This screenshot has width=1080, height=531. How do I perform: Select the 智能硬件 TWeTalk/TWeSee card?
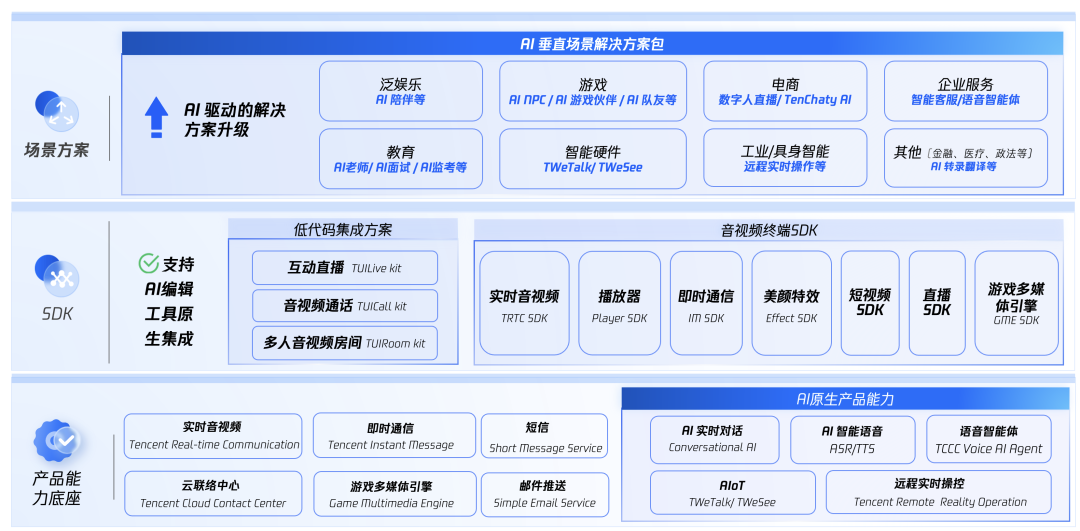tap(592, 158)
